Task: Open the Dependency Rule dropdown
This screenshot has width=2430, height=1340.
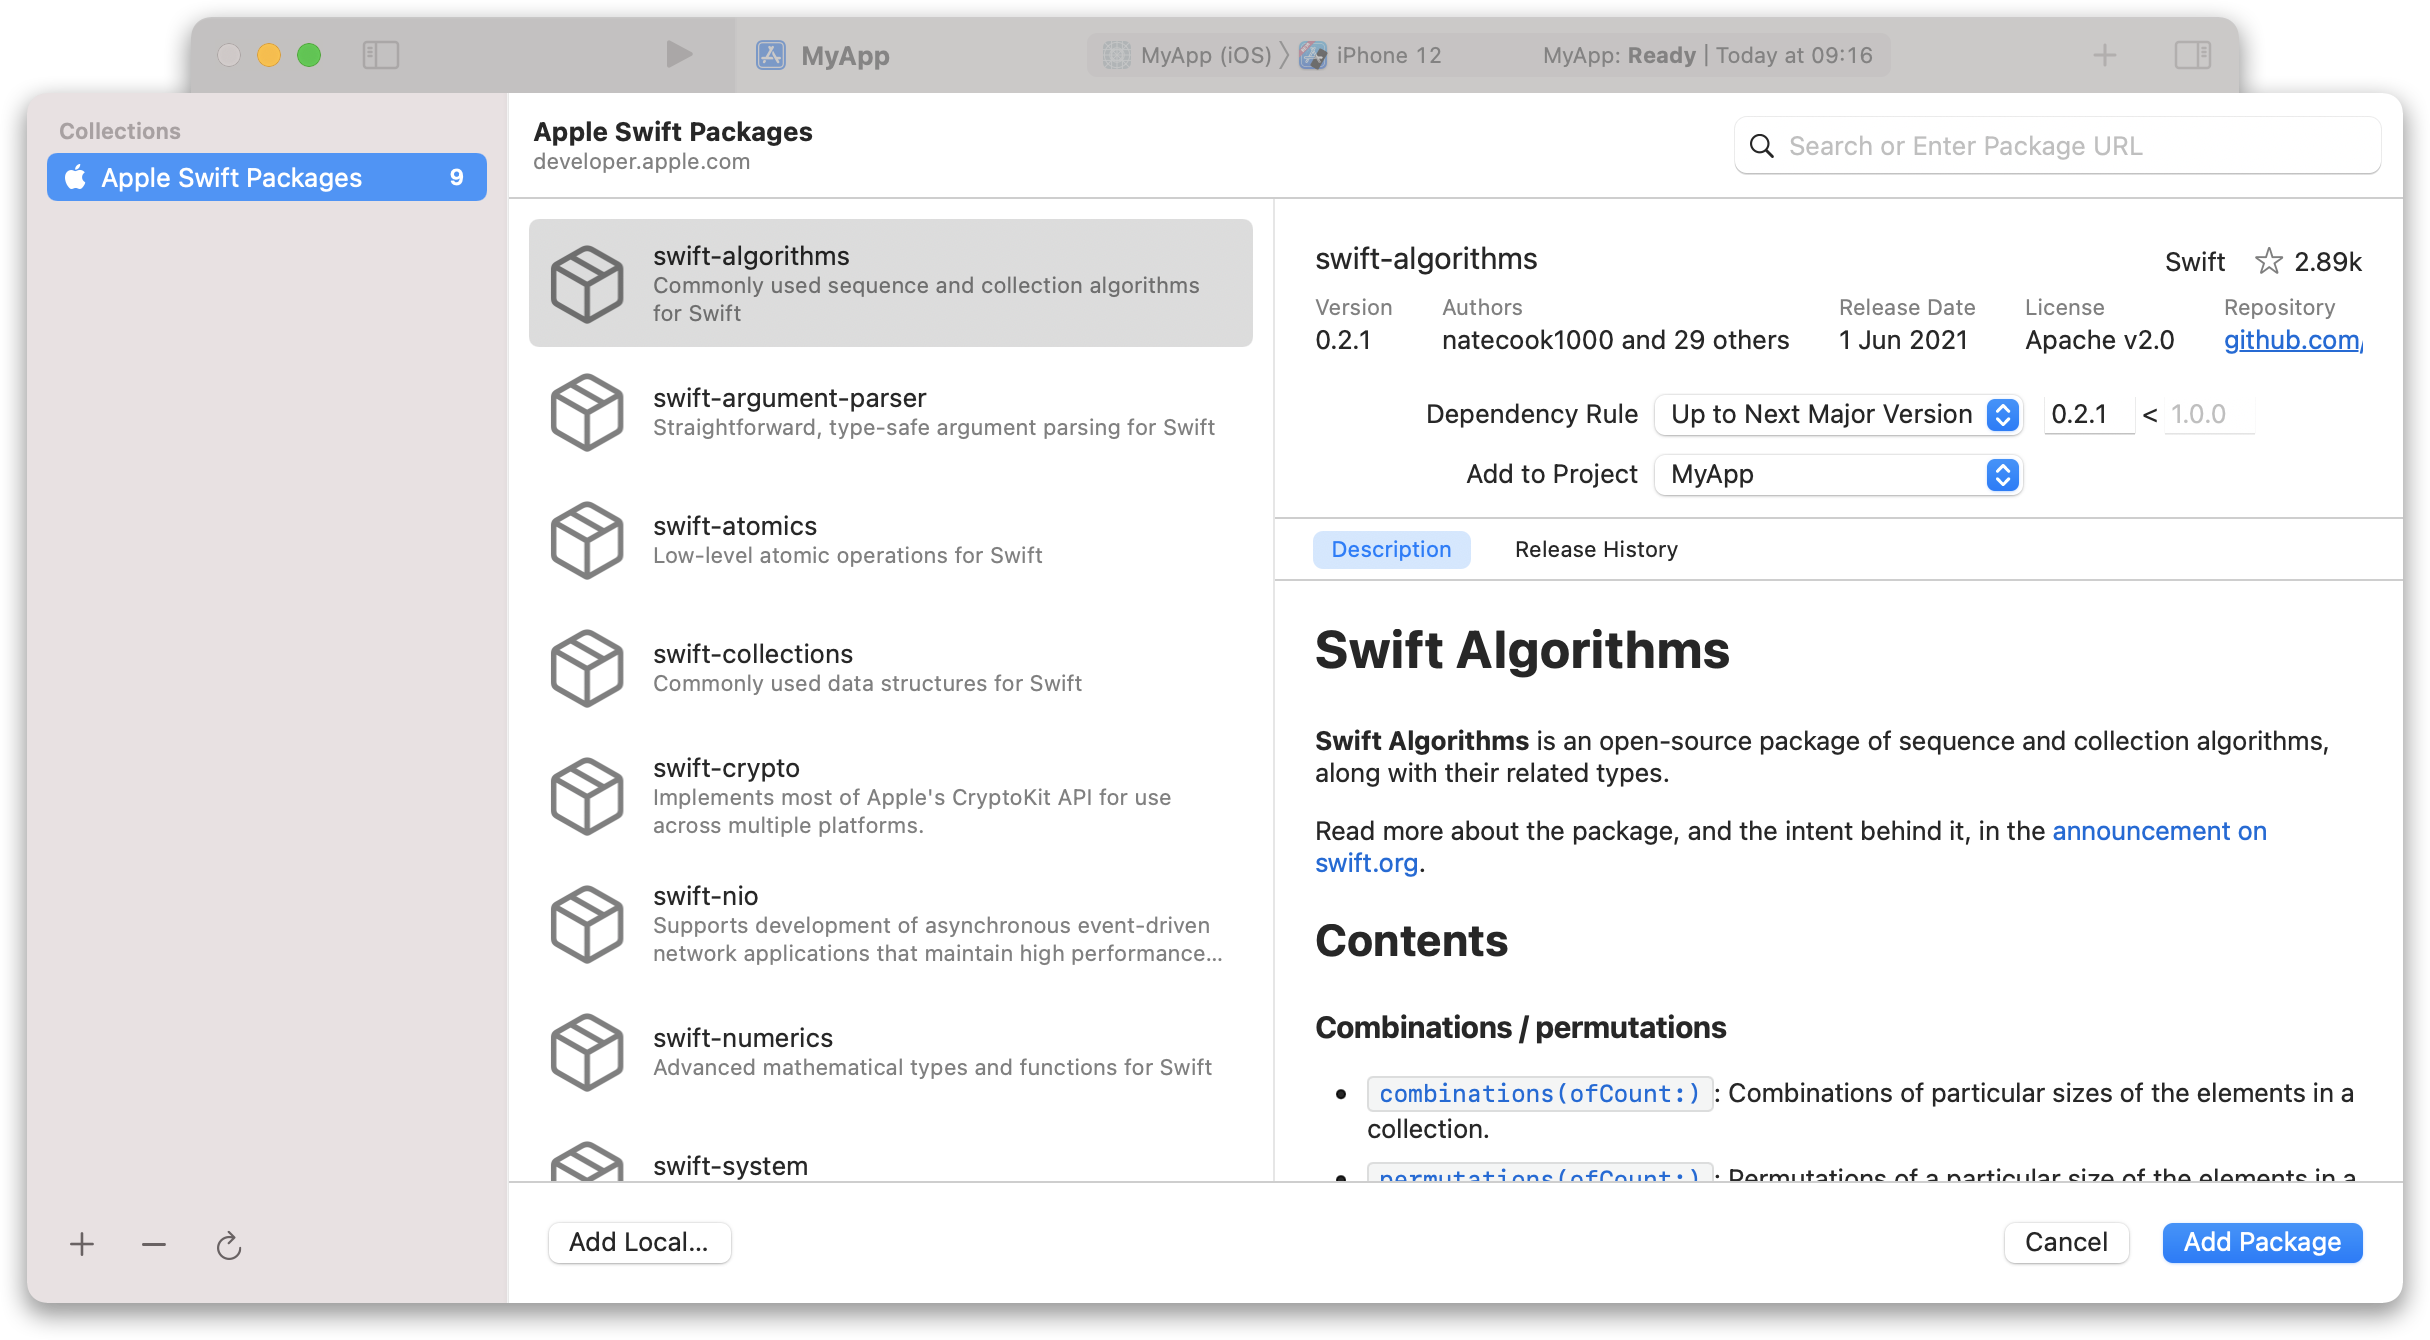Action: pos(1838,414)
